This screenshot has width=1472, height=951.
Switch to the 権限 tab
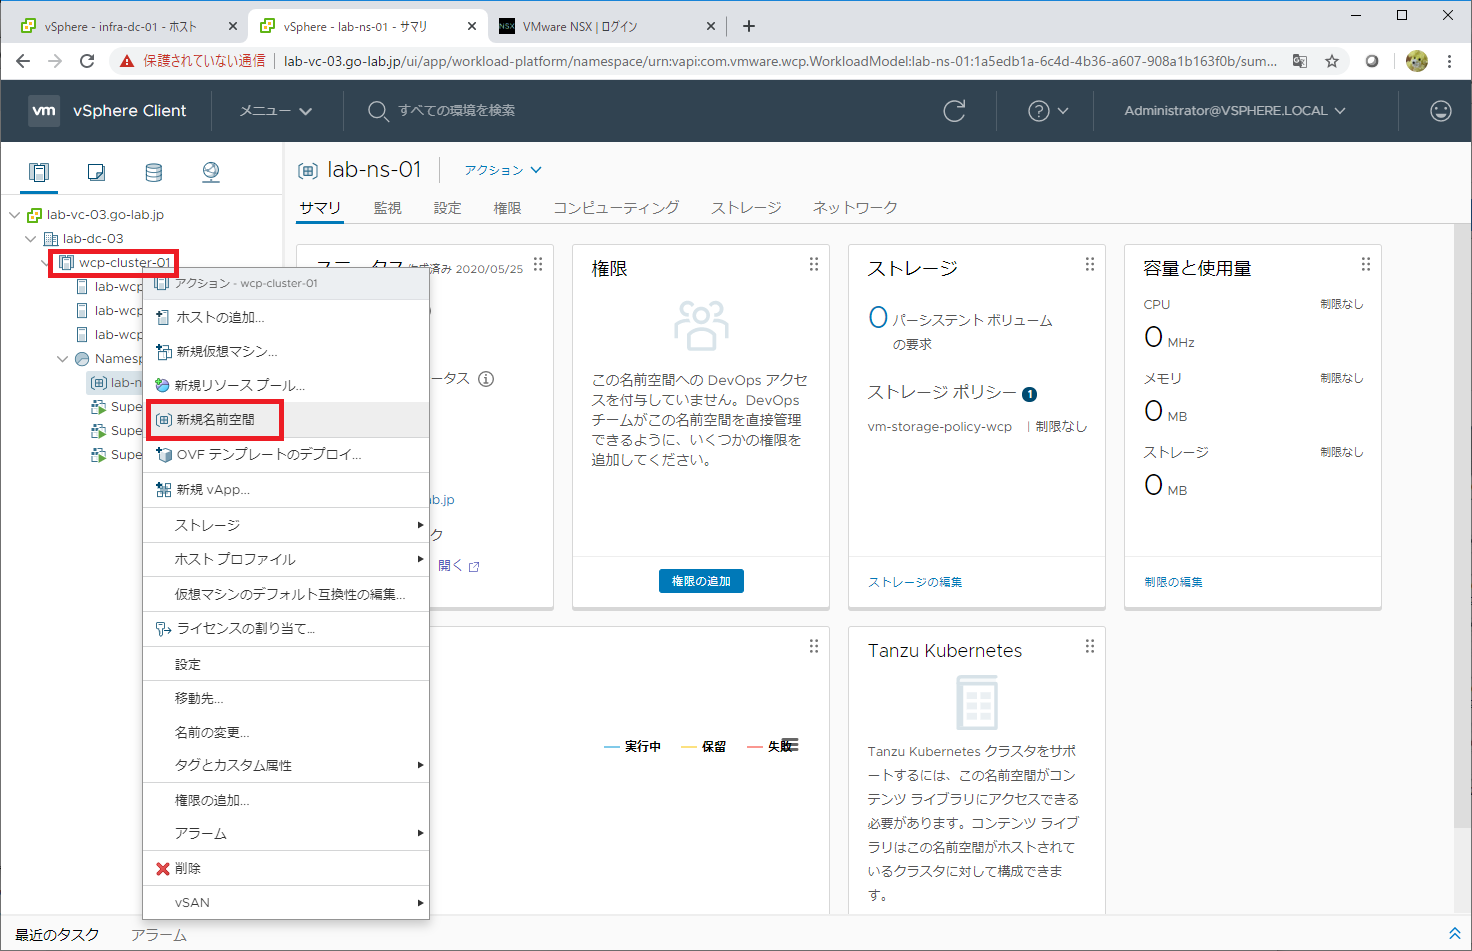click(507, 208)
